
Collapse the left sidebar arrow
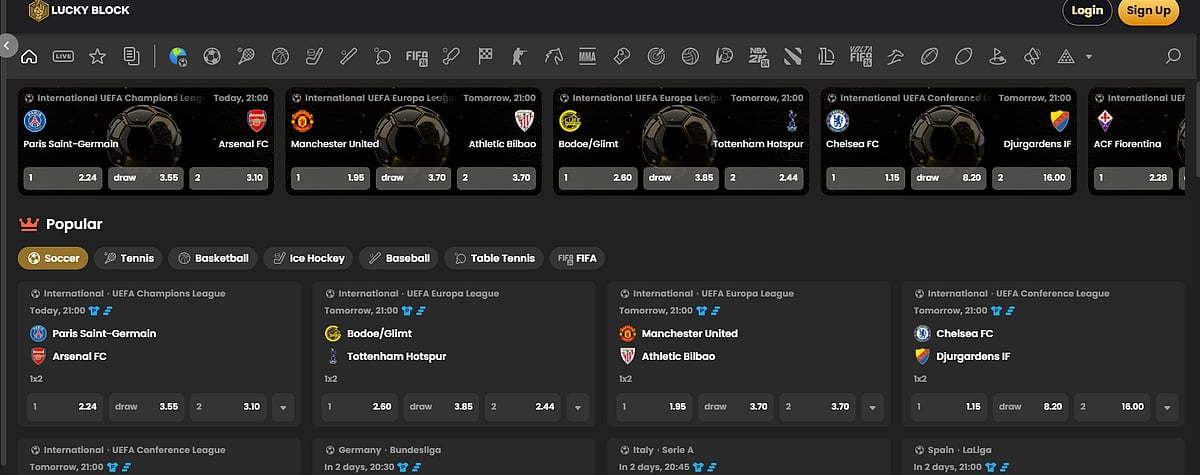pyautogui.click(x=8, y=45)
